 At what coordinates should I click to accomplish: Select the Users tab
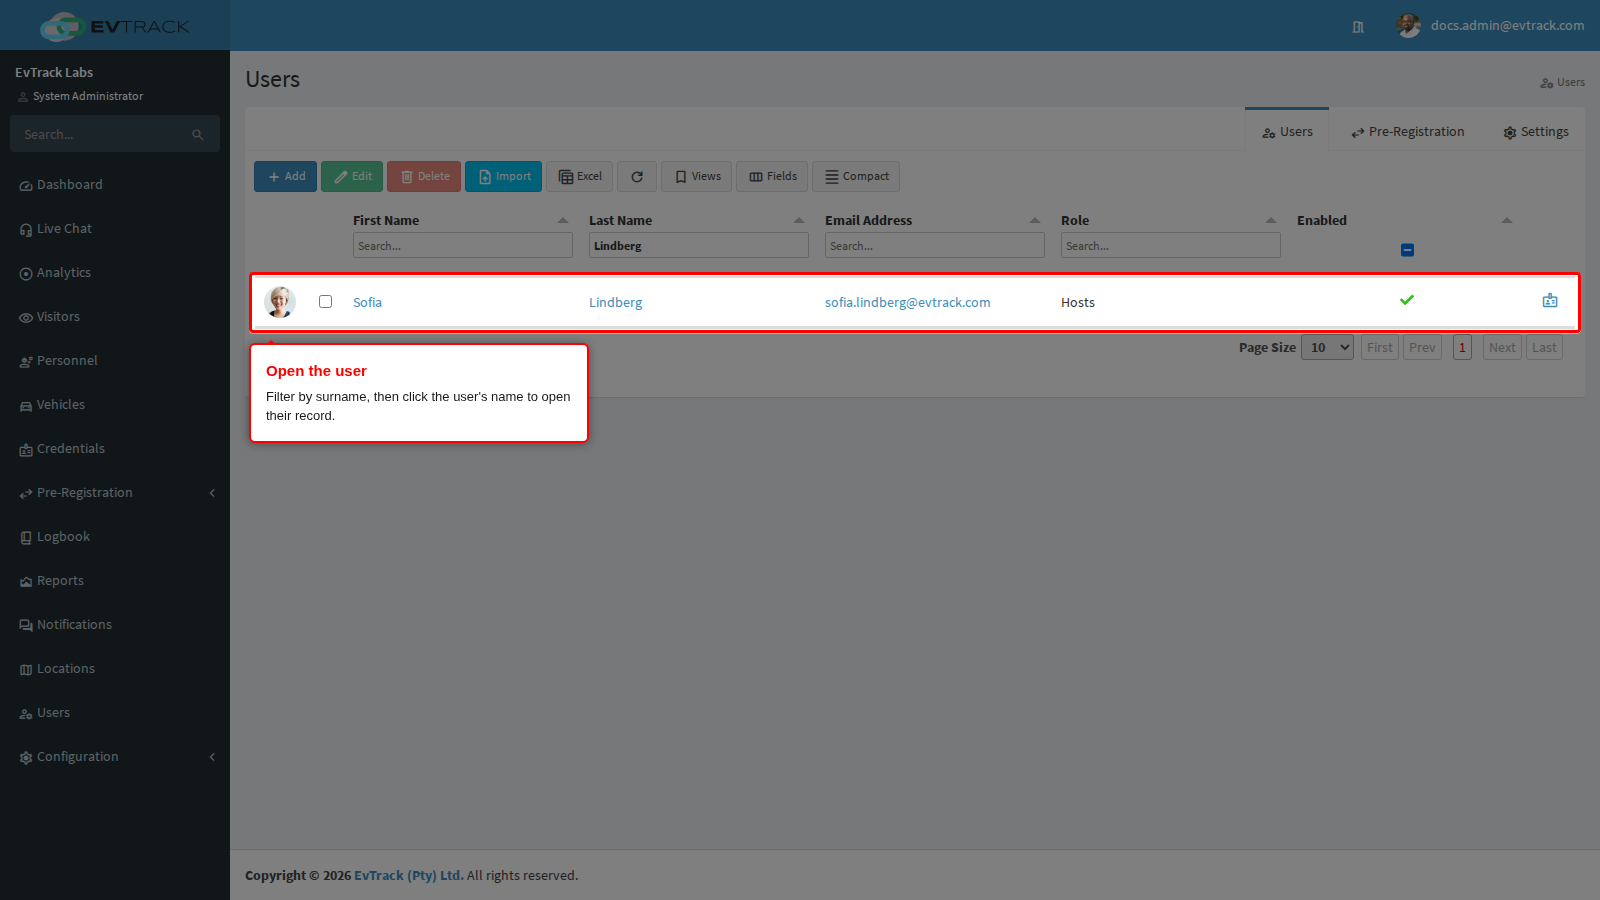tap(1287, 131)
